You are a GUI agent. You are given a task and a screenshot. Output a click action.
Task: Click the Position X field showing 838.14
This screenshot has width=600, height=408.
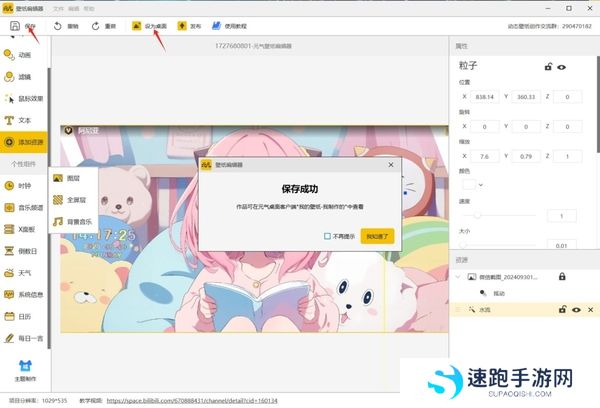484,97
